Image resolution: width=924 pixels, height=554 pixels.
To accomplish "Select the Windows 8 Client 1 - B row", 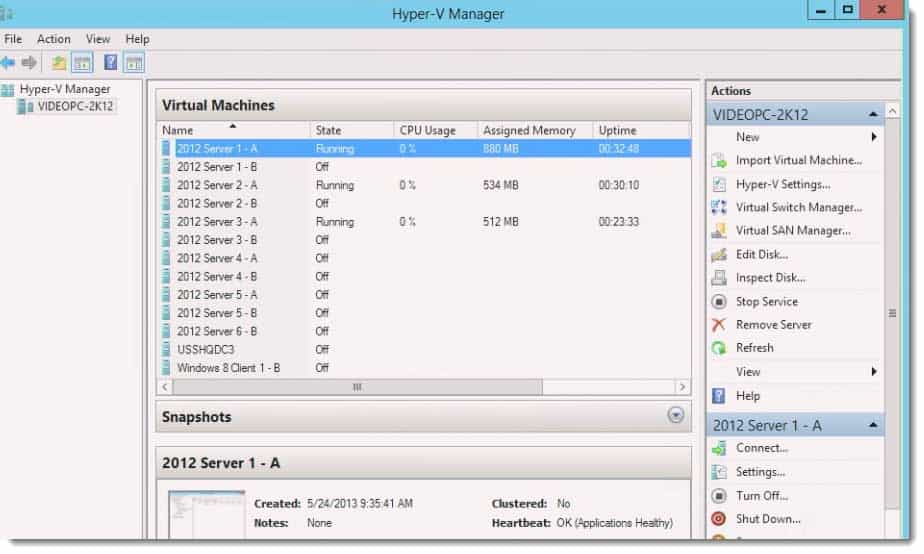I will pos(424,368).
